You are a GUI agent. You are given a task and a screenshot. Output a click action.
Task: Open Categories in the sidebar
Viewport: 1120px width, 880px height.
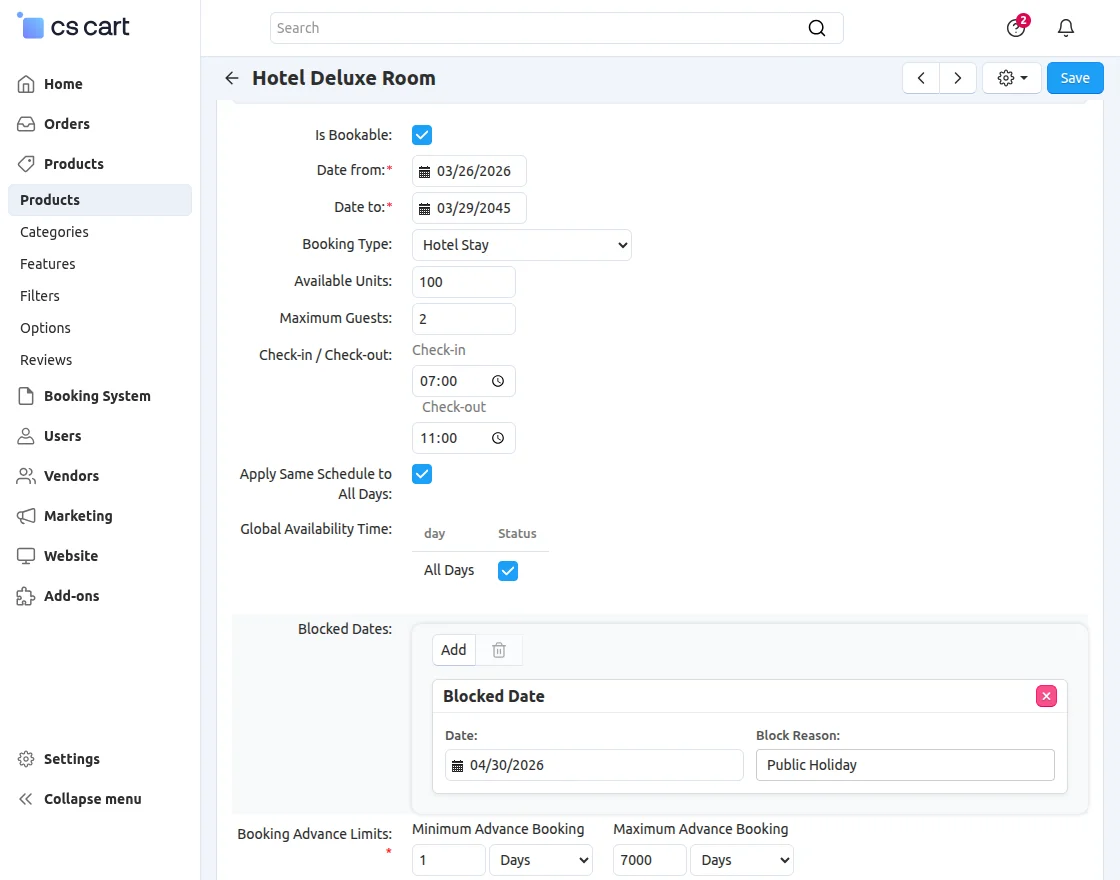(x=54, y=232)
